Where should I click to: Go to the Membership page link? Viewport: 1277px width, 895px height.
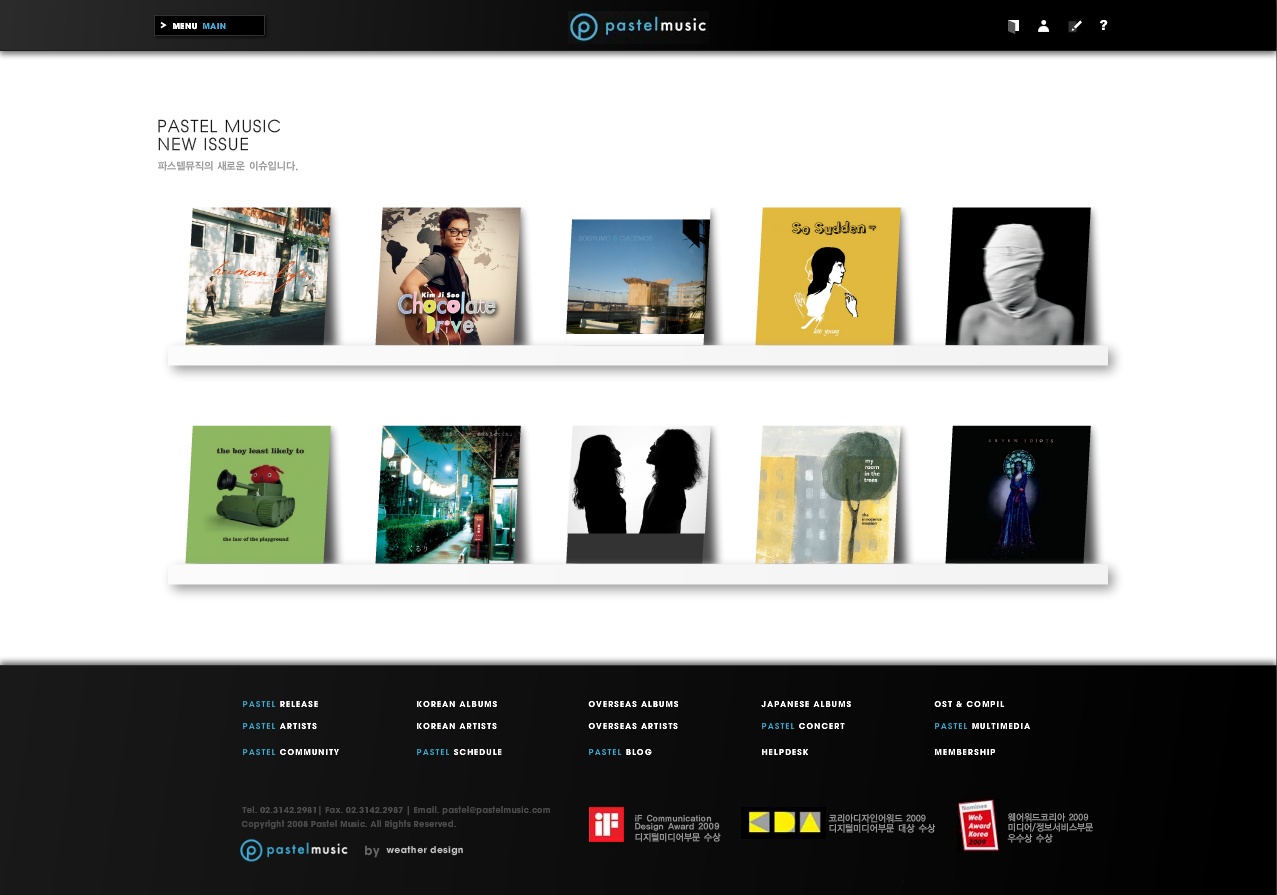click(964, 752)
